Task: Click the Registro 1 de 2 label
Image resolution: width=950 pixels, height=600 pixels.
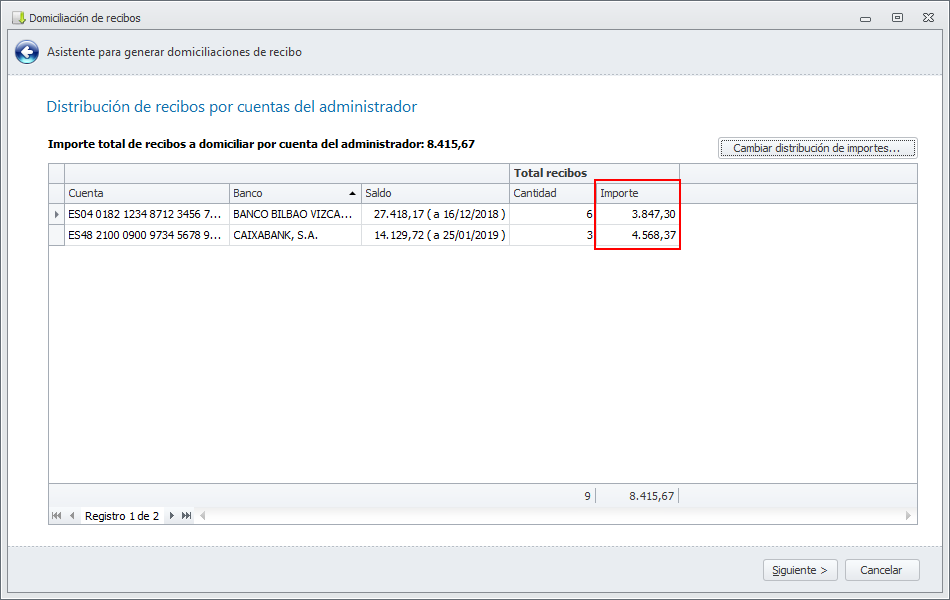Action: (x=122, y=516)
